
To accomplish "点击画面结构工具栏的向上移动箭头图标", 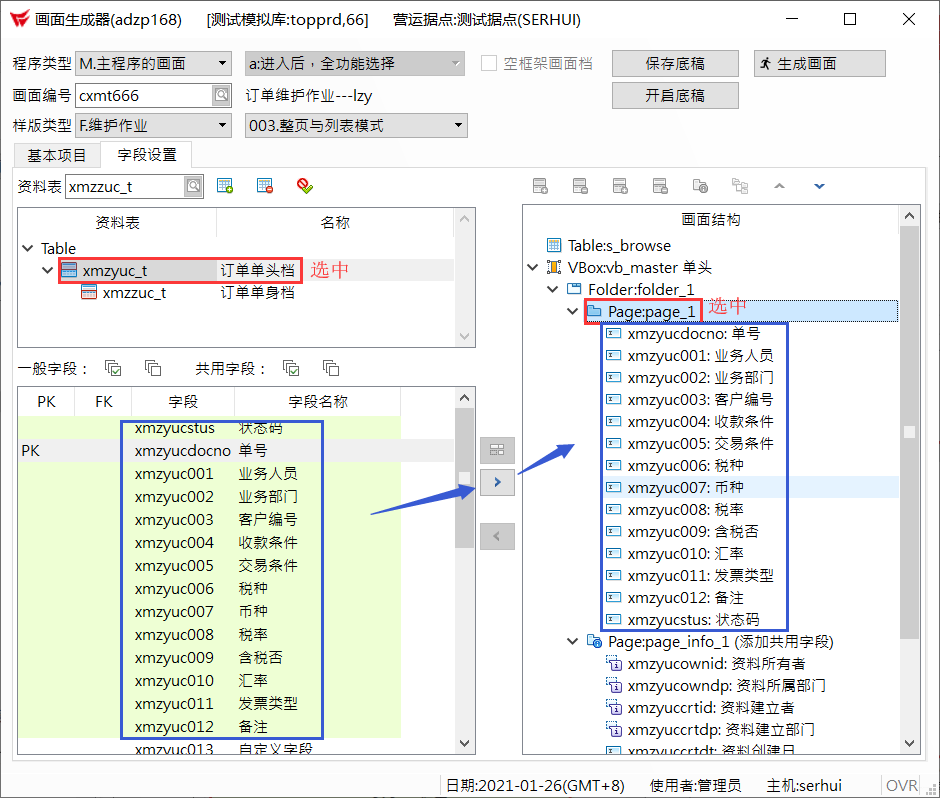I will click(779, 186).
